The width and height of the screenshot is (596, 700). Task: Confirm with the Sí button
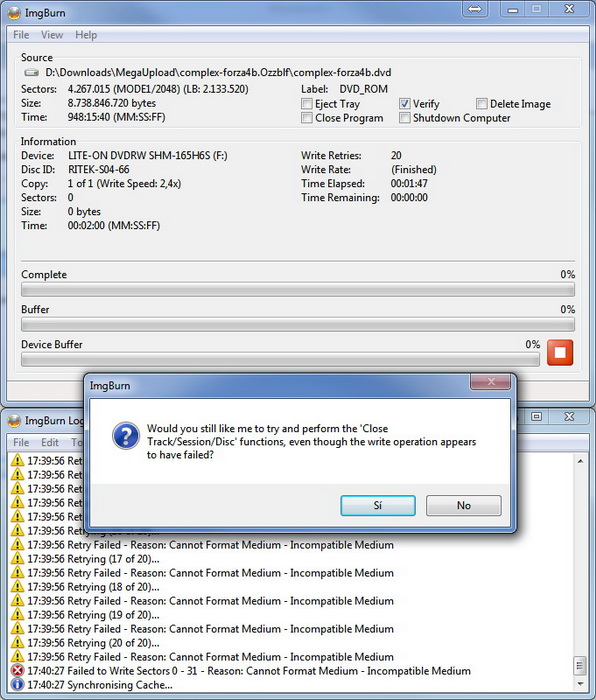(x=378, y=505)
